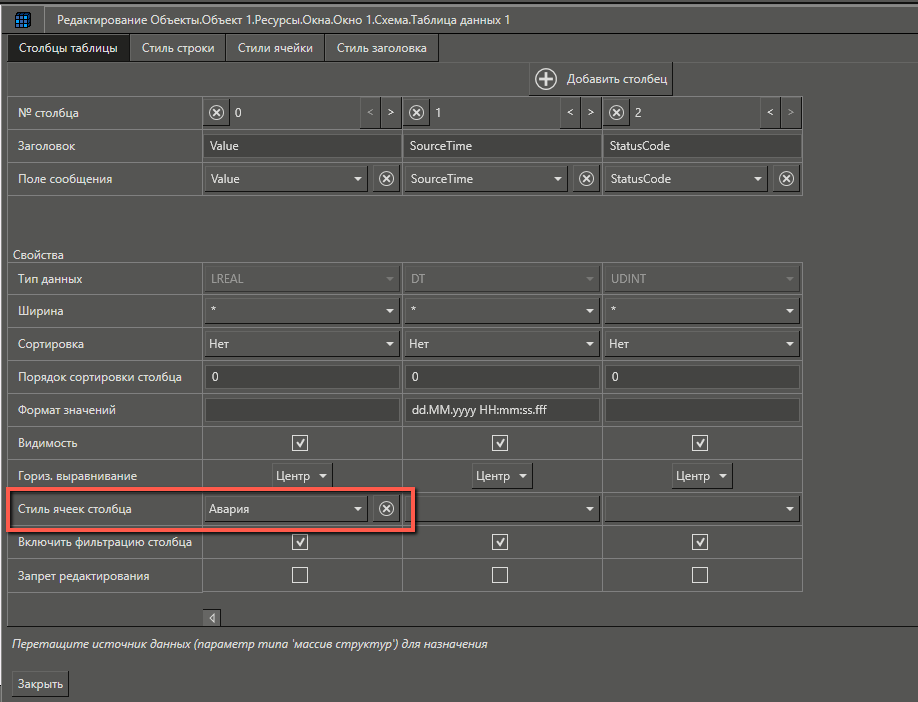Move column 2 left with the arrow
Image resolution: width=918 pixels, height=702 pixels.
(770, 113)
